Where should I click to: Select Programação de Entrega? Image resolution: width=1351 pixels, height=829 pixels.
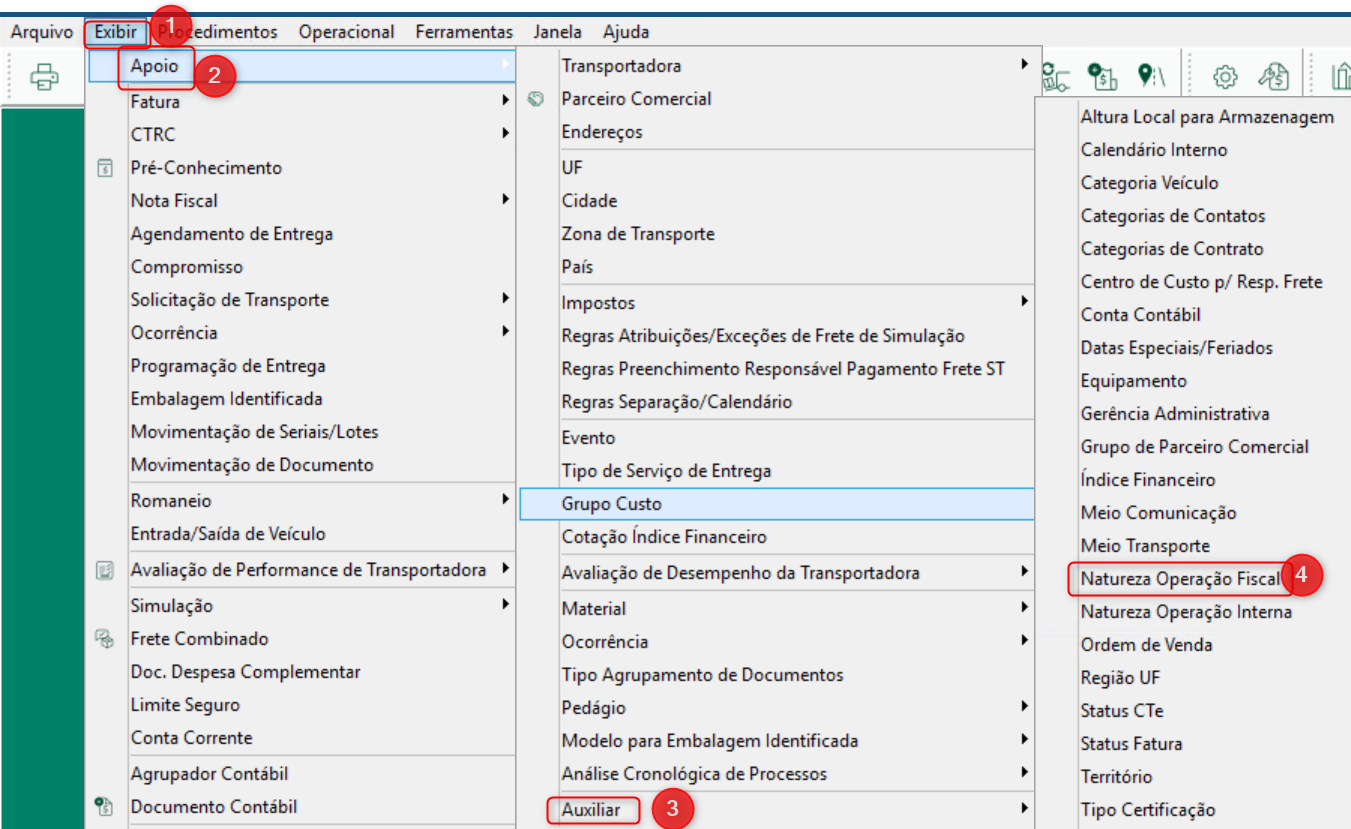tap(228, 366)
